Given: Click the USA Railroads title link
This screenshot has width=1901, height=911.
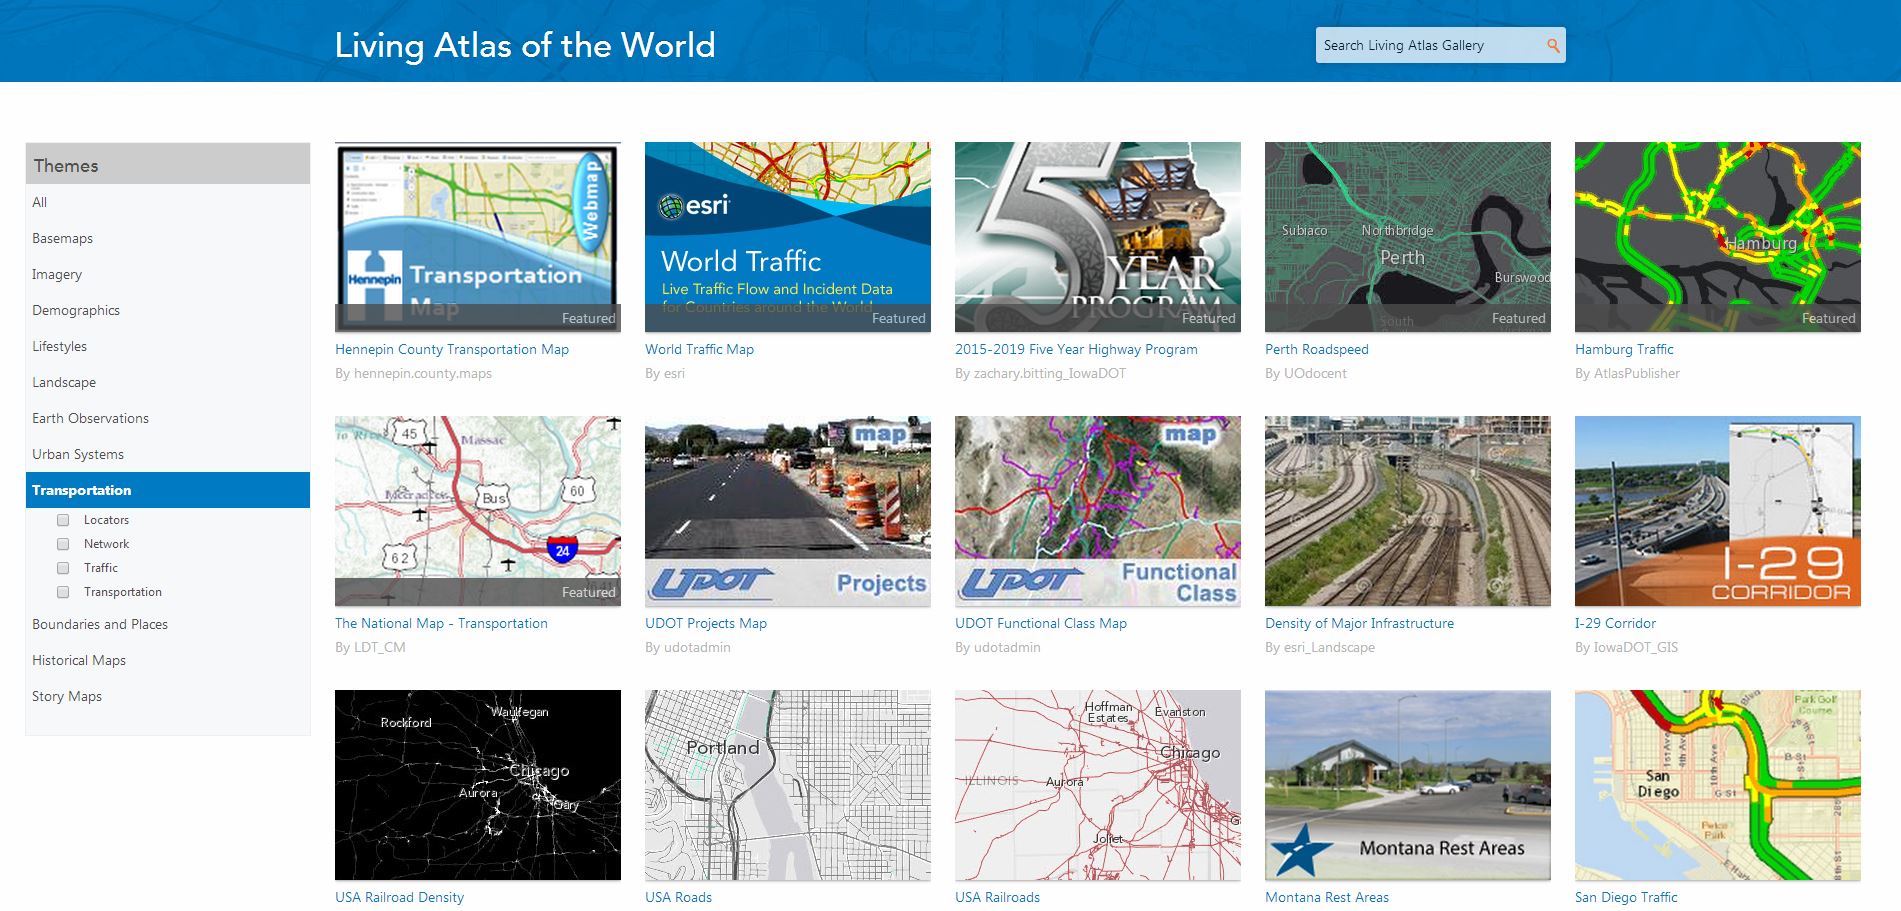Looking at the screenshot, I should [x=997, y=897].
